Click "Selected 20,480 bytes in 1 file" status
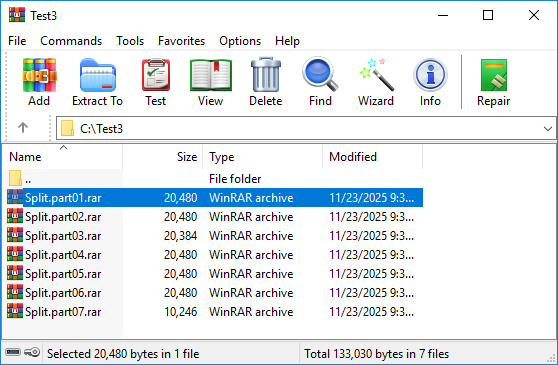558x365 pixels. 123,354
